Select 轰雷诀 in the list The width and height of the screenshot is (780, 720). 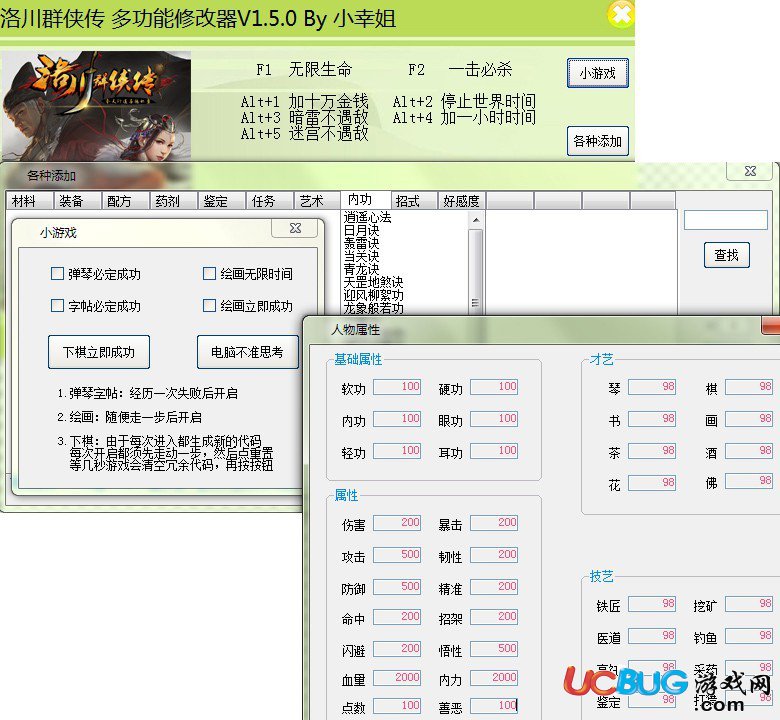361,243
